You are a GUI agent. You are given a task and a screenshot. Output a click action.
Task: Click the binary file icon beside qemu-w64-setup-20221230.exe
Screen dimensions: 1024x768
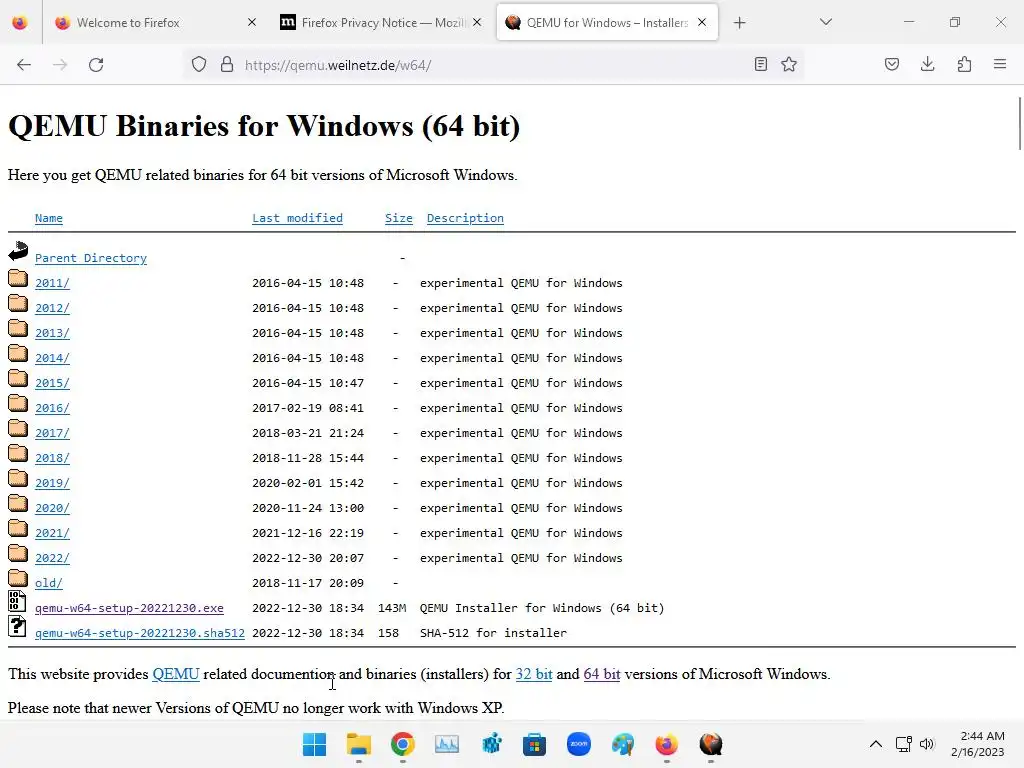click(18, 601)
